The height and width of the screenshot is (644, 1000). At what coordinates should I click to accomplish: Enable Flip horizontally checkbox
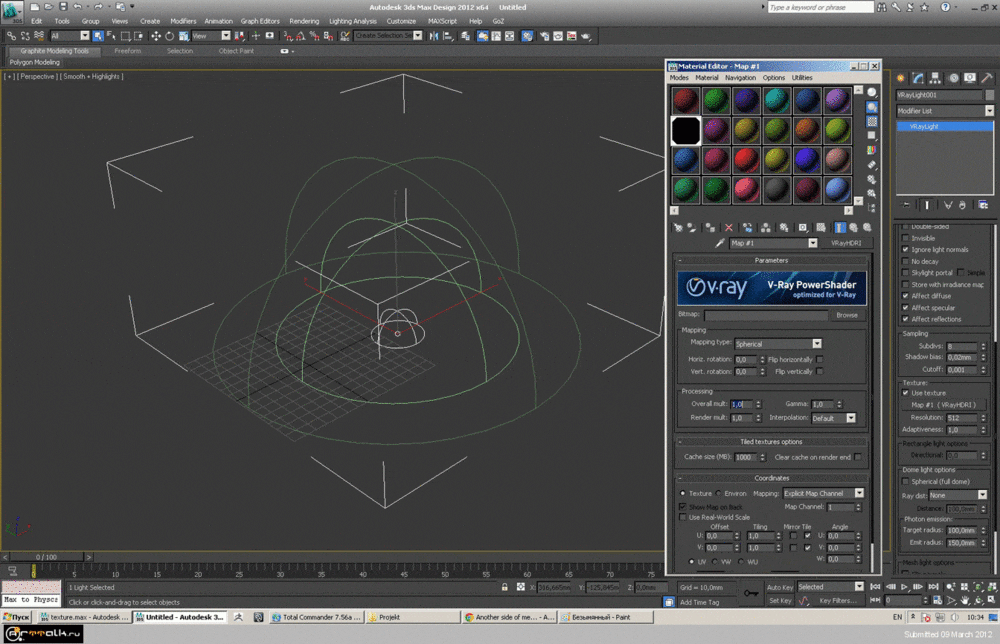tap(820, 360)
